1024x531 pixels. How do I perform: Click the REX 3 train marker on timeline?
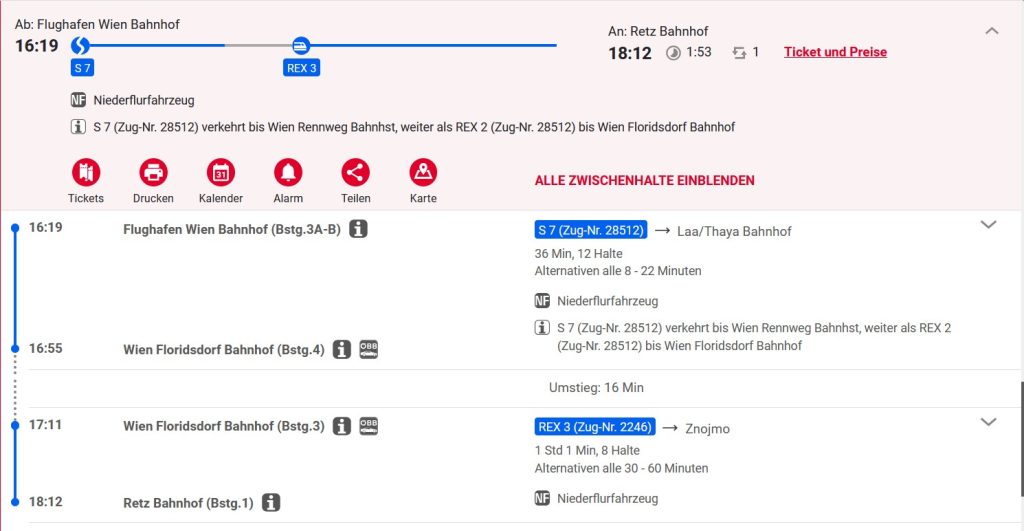[300, 45]
